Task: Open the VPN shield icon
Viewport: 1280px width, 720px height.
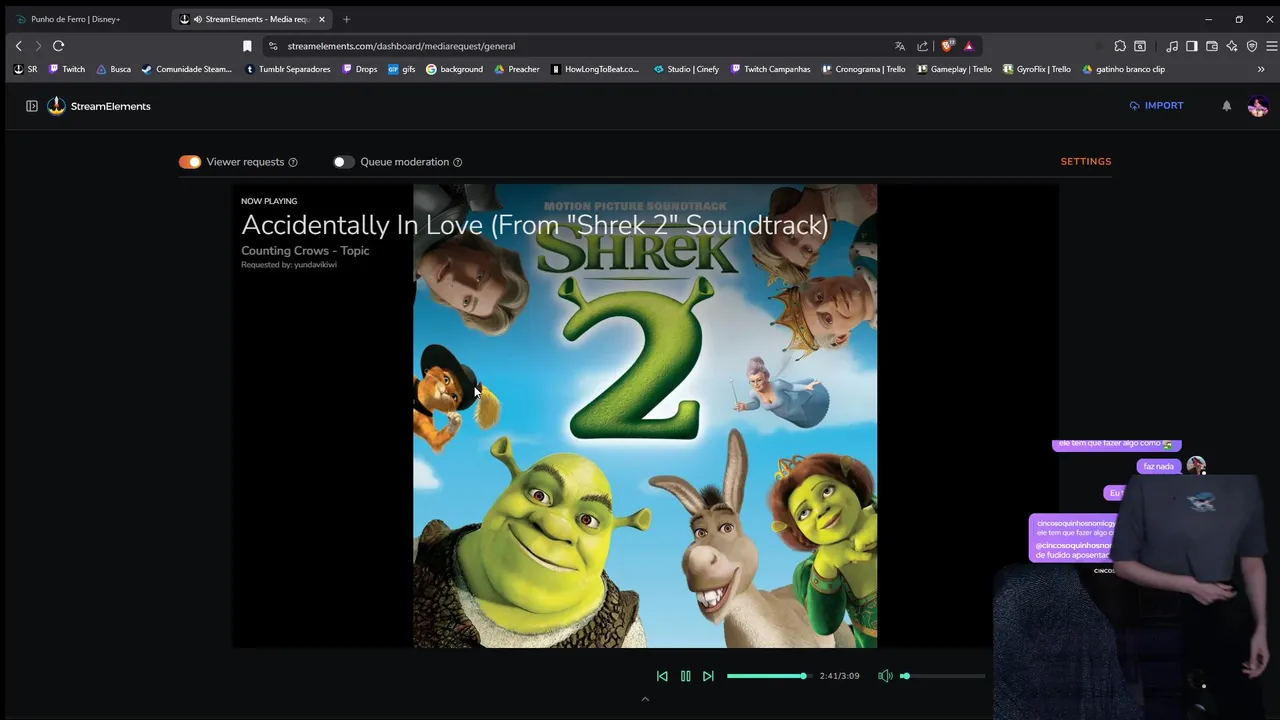Action: [1252, 46]
